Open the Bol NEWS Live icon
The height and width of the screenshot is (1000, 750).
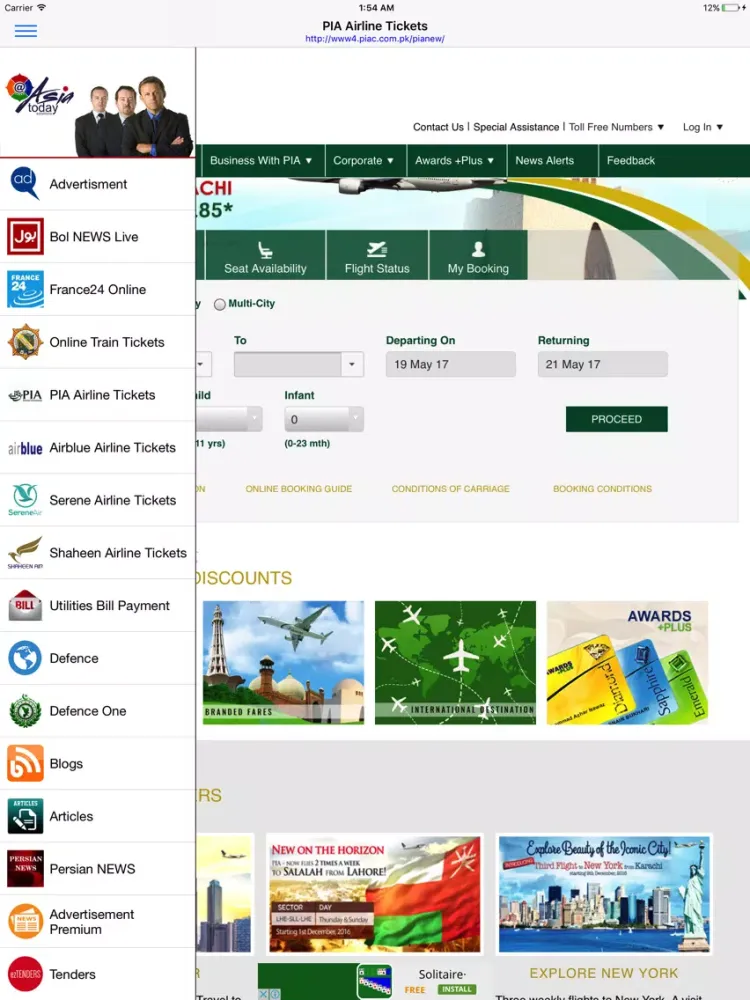[26, 237]
